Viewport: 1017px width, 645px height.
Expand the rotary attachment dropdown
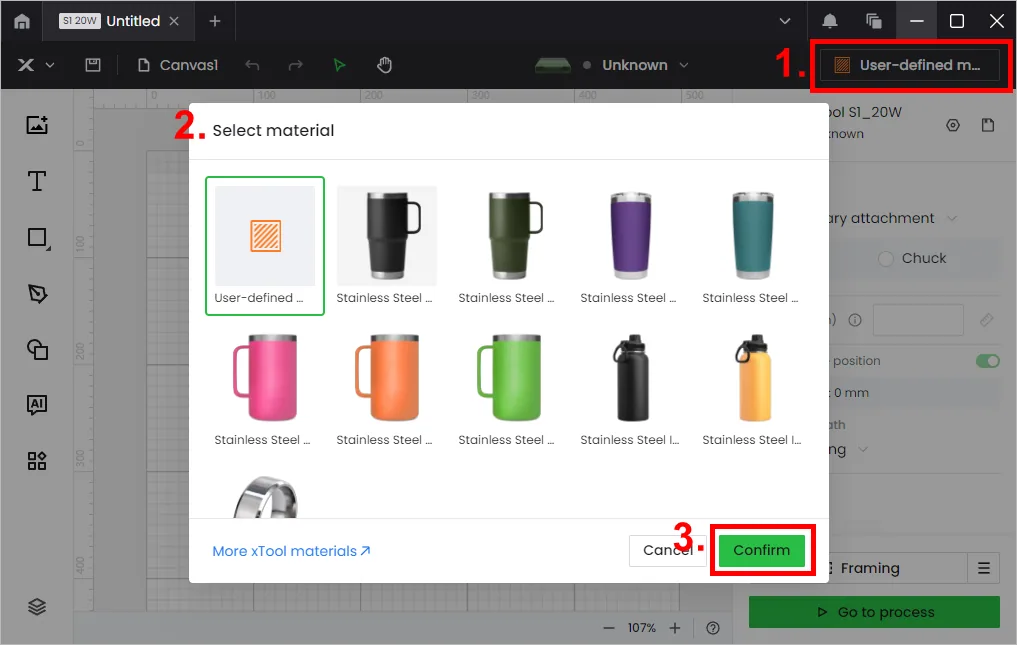click(x=951, y=219)
